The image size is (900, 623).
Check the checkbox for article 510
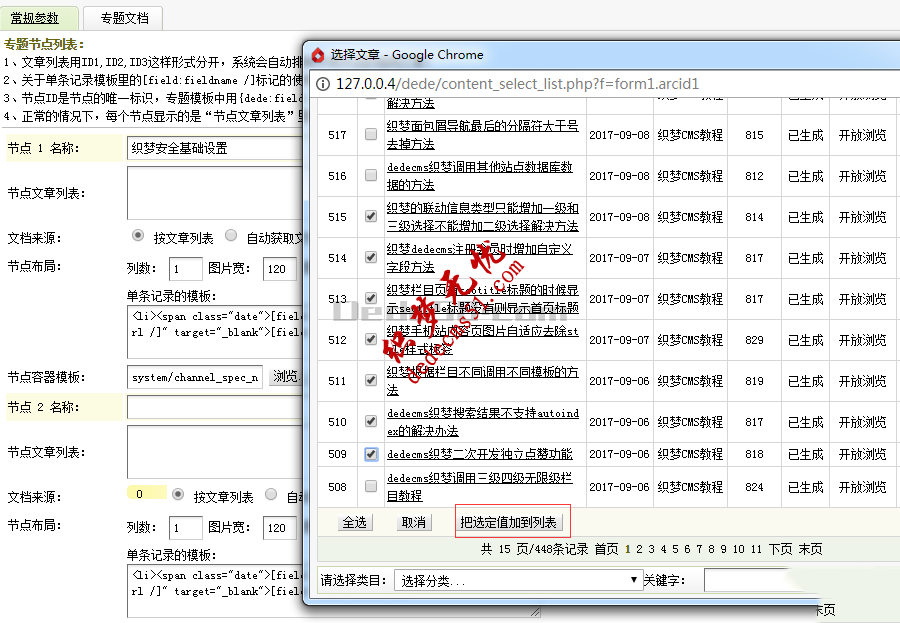370,421
